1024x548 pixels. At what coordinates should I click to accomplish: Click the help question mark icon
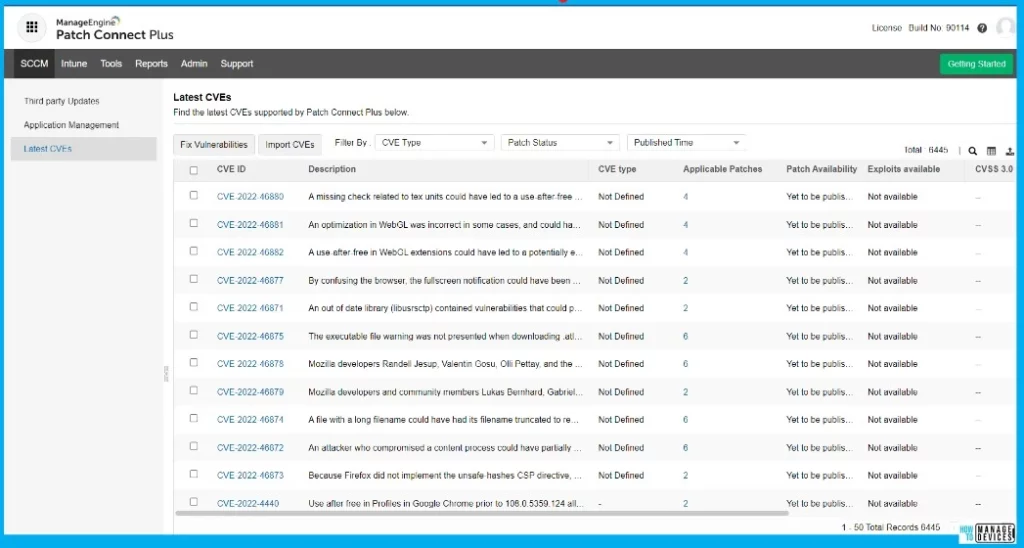click(982, 28)
